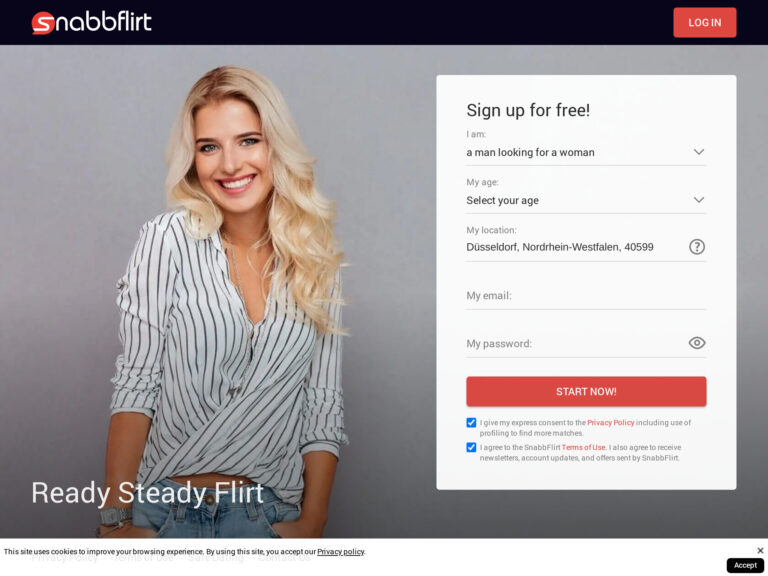Select 'a man looking for a woman' field
The height and width of the screenshot is (576, 768).
click(x=586, y=152)
